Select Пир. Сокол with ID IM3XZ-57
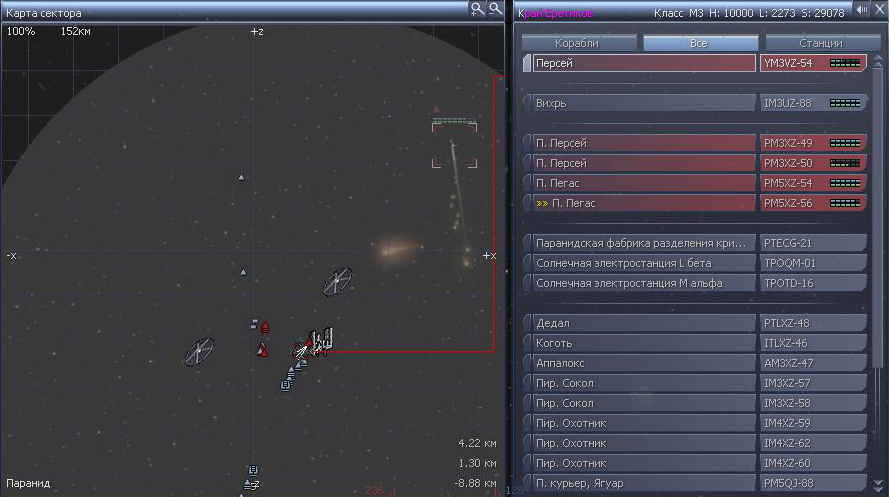 [x=644, y=383]
